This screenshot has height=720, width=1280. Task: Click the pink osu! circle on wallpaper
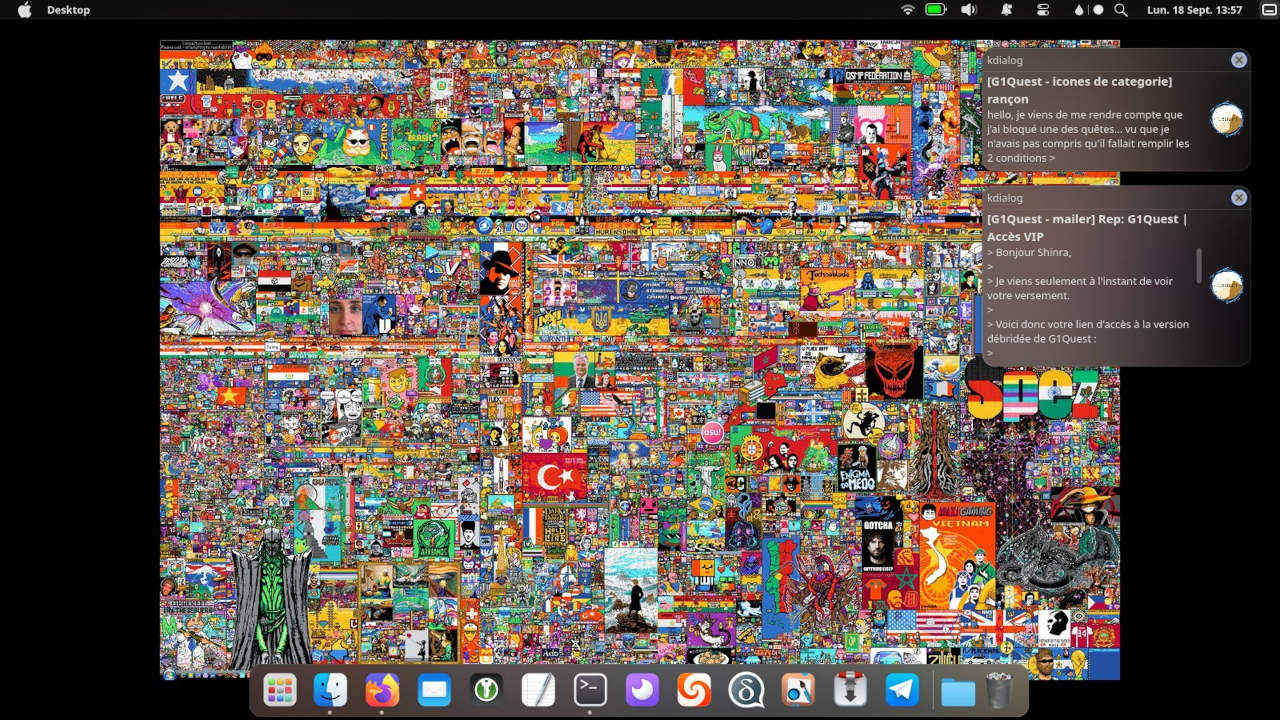(x=712, y=432)
